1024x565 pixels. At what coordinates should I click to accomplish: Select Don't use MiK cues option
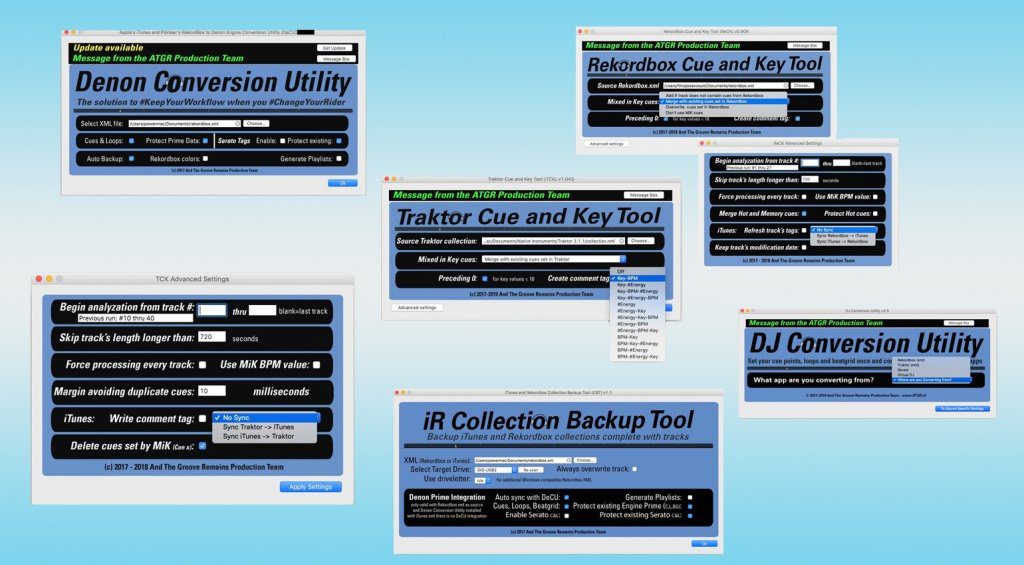pyautogui.click(x=724, y=112)
